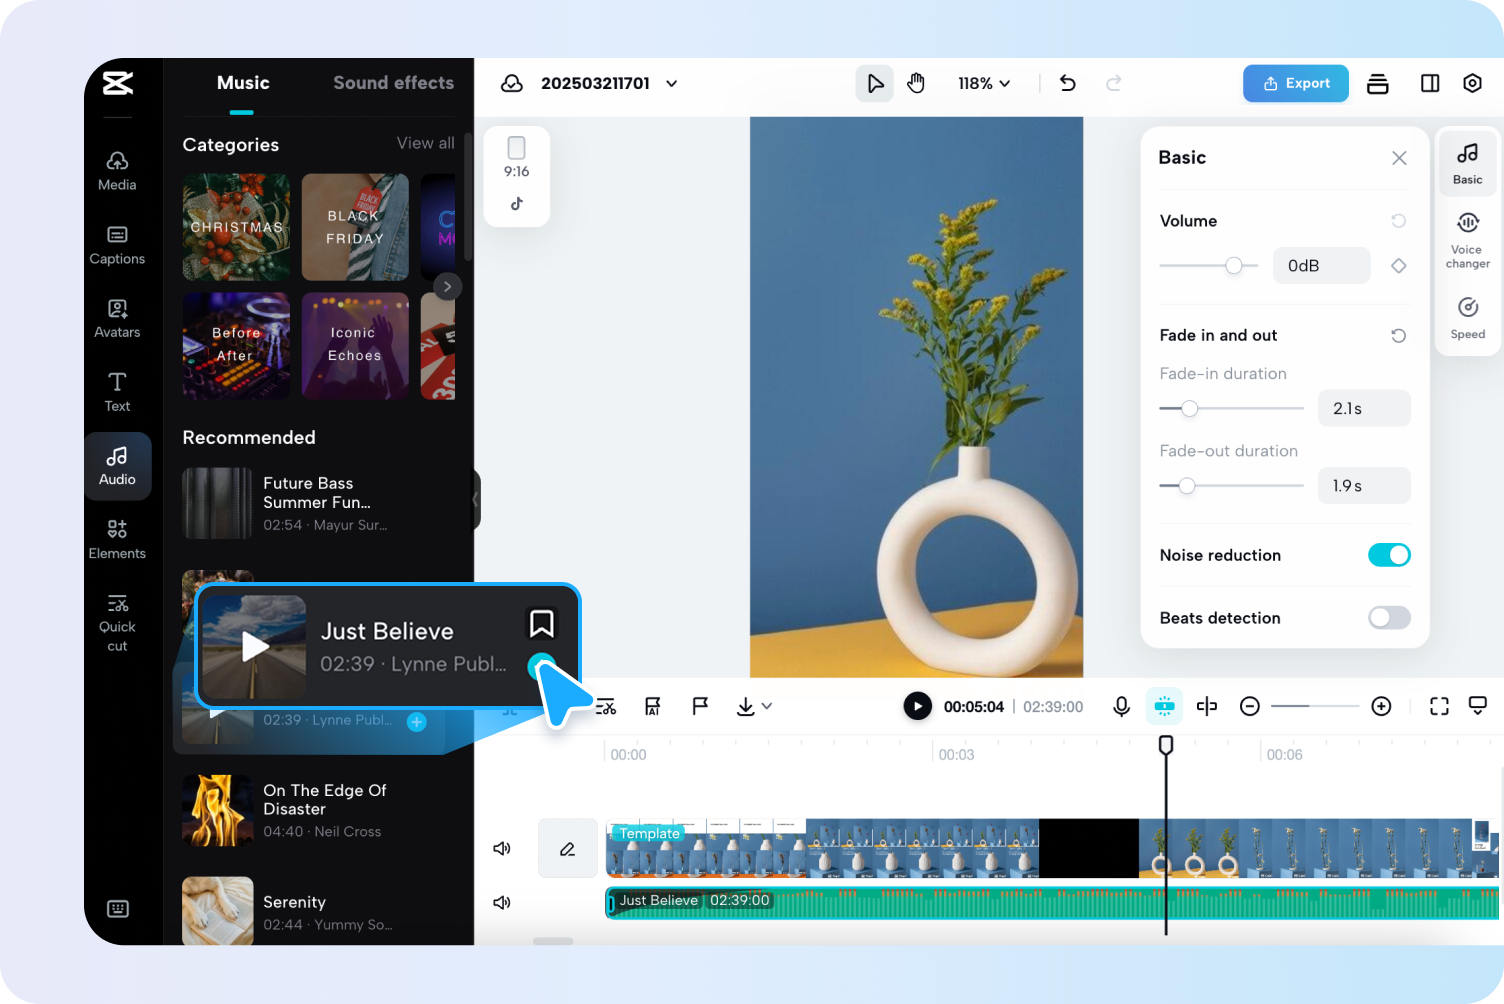The width and height of the screenshot is (1504, 1004).
Task: Open the Voice changer panel
Action: click(1468, 240)
